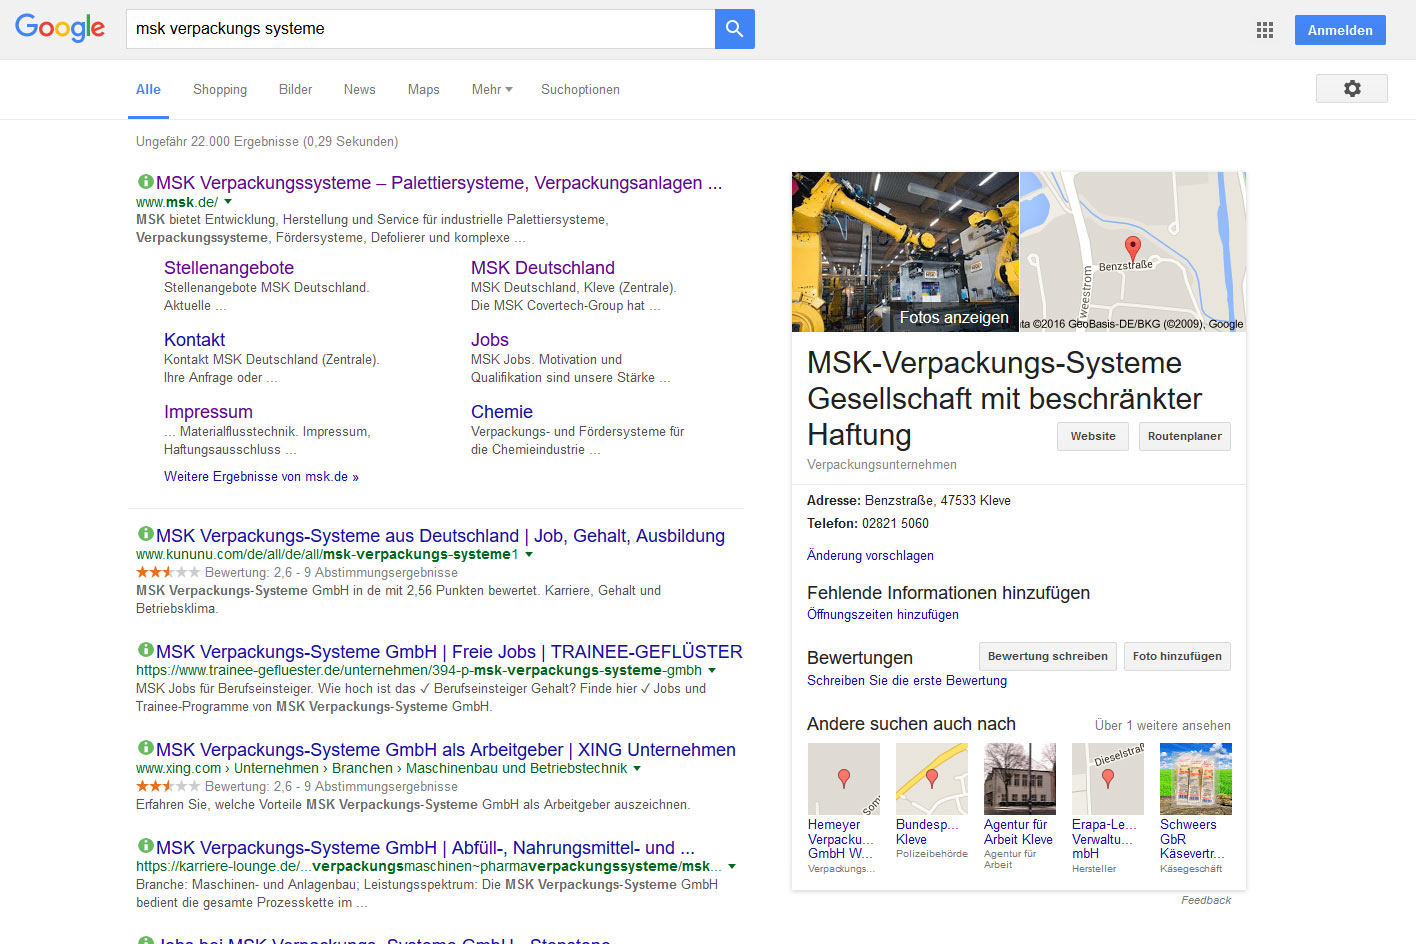Screen dimensions: 1416x944
Task: Open the Mehr dropdown menu
Action: (492, 89)
